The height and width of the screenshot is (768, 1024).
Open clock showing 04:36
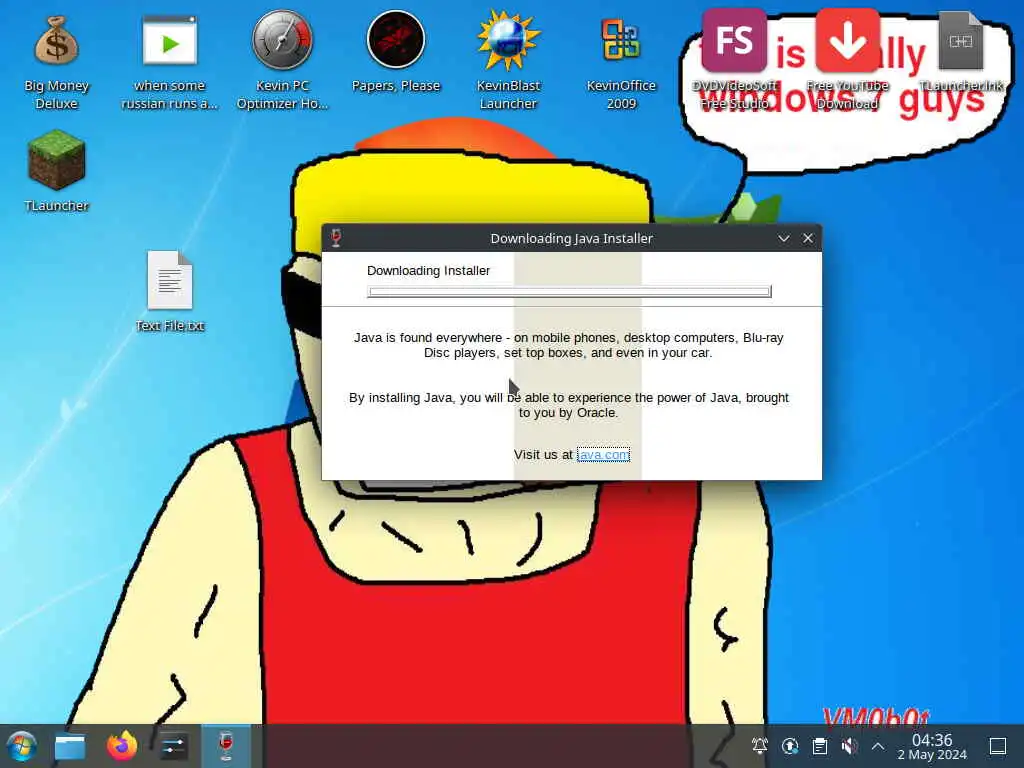click(932, 746)
